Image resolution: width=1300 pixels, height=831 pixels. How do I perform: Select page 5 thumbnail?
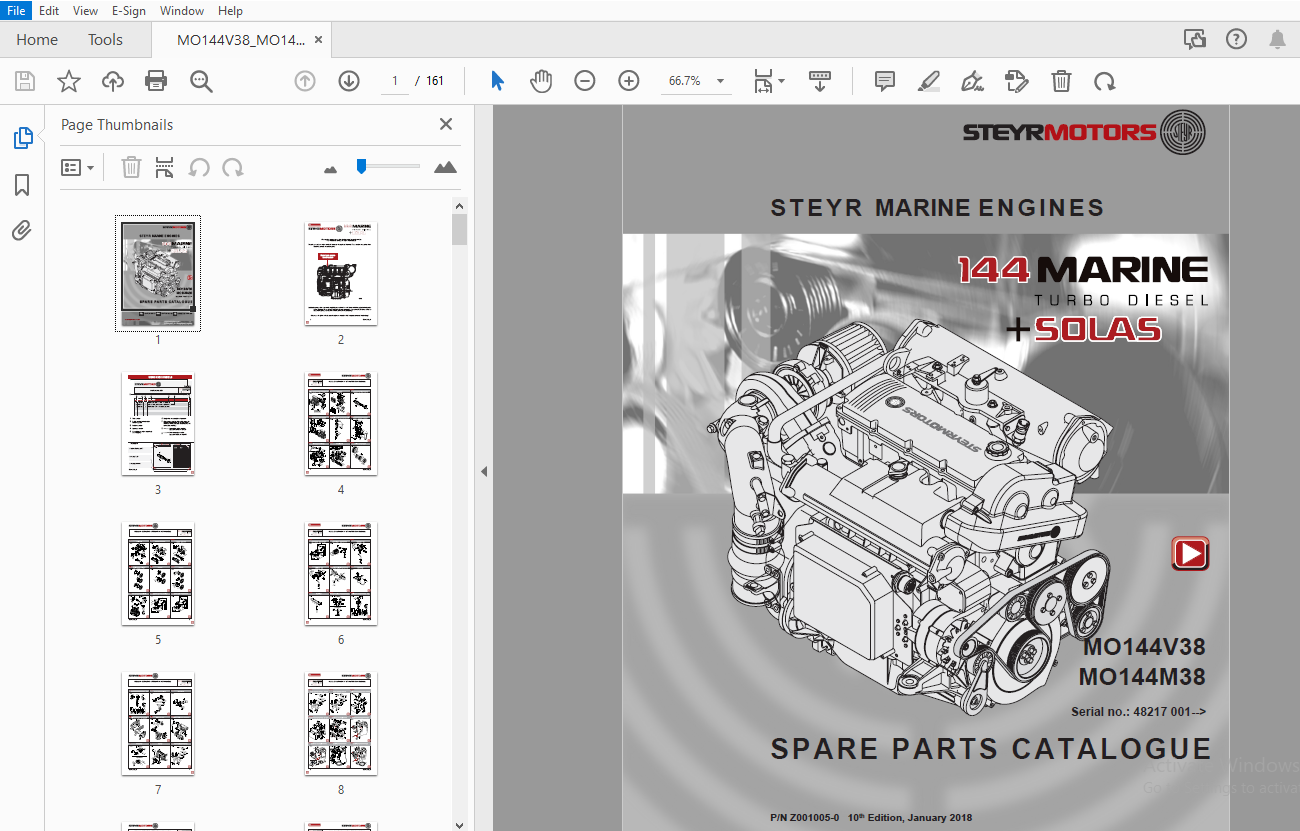(x=158, y=574)
